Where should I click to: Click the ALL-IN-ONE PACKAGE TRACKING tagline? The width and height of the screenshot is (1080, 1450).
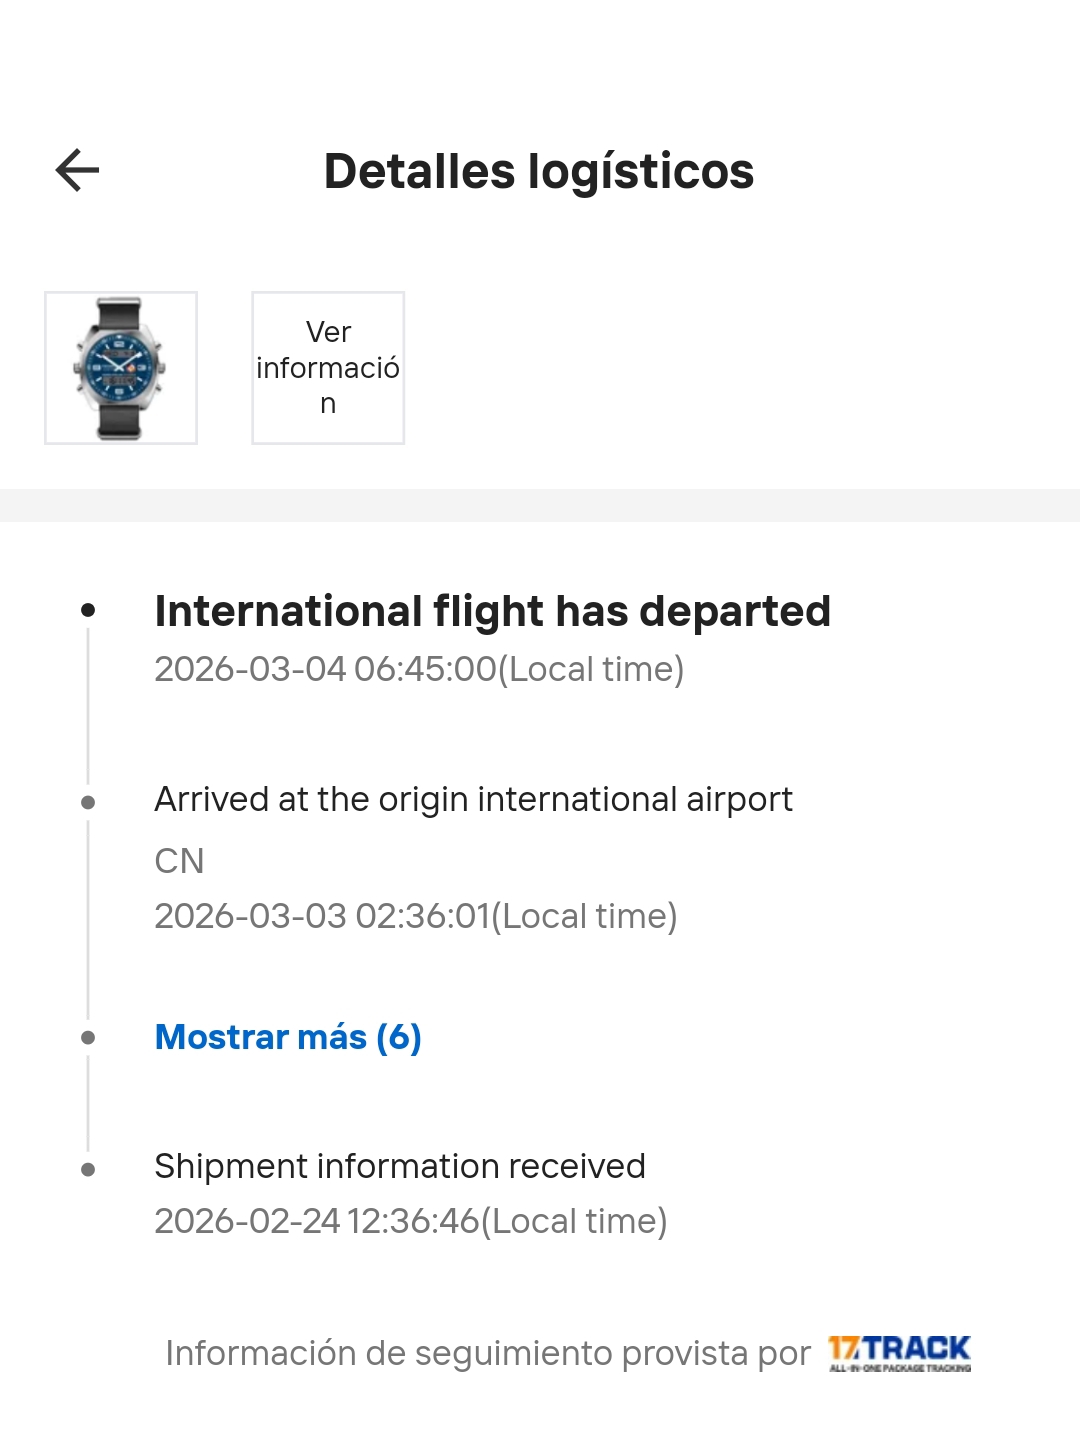tap(900, 1368)
